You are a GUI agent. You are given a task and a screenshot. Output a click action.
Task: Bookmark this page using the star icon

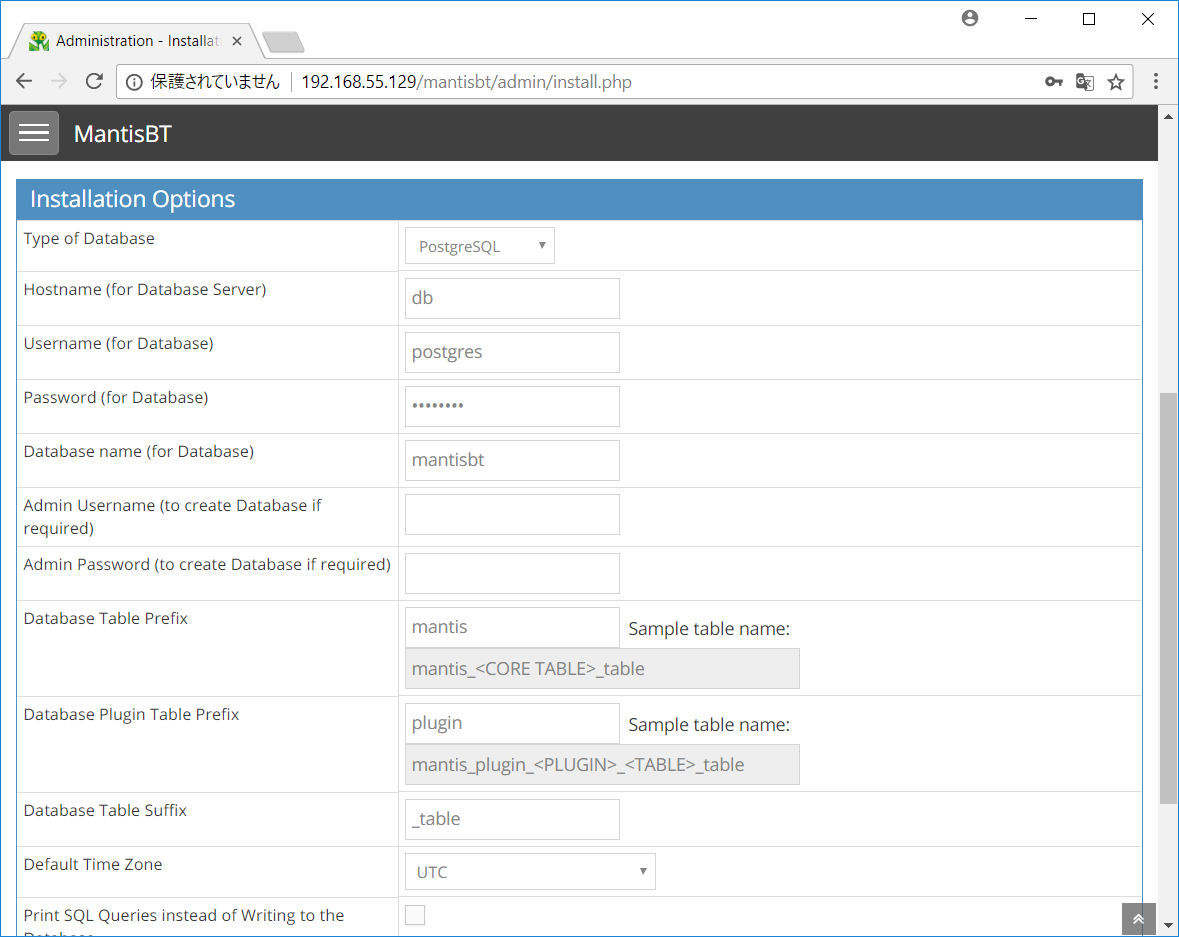click(x=1116, y=81)
